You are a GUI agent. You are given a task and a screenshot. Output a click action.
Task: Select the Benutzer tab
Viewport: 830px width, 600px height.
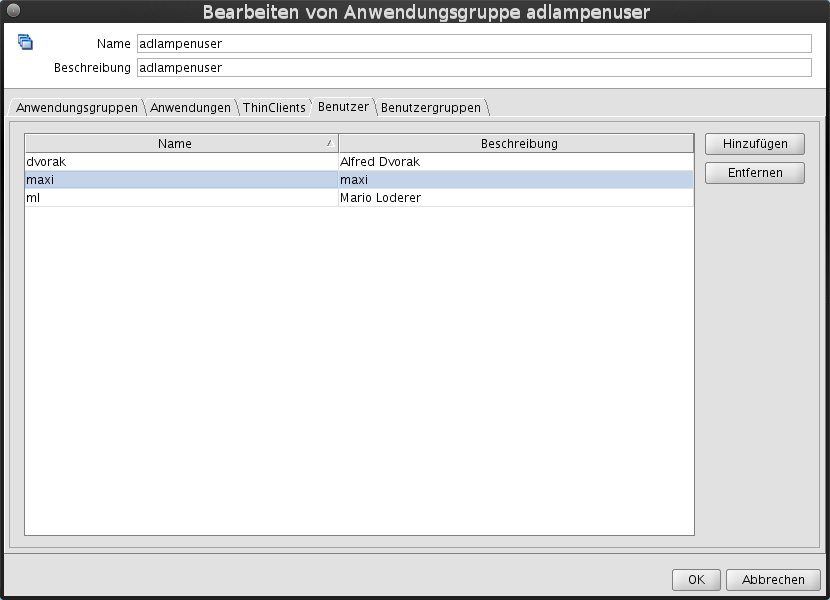(x=343, y=106)
